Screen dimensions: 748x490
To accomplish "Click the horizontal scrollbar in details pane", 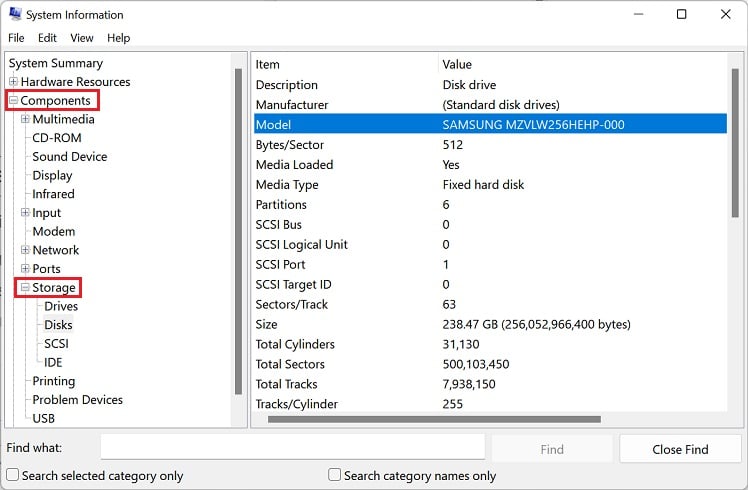I will (x=434, y=419).
